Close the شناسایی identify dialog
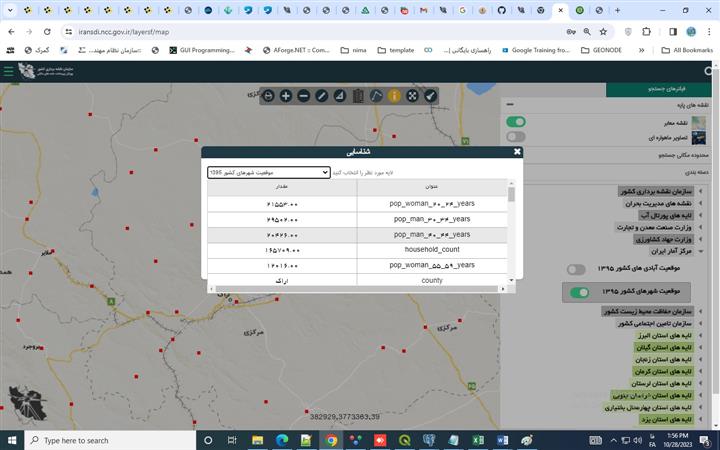Viewport: 720px width, 450px height. (x=517, y=152)
